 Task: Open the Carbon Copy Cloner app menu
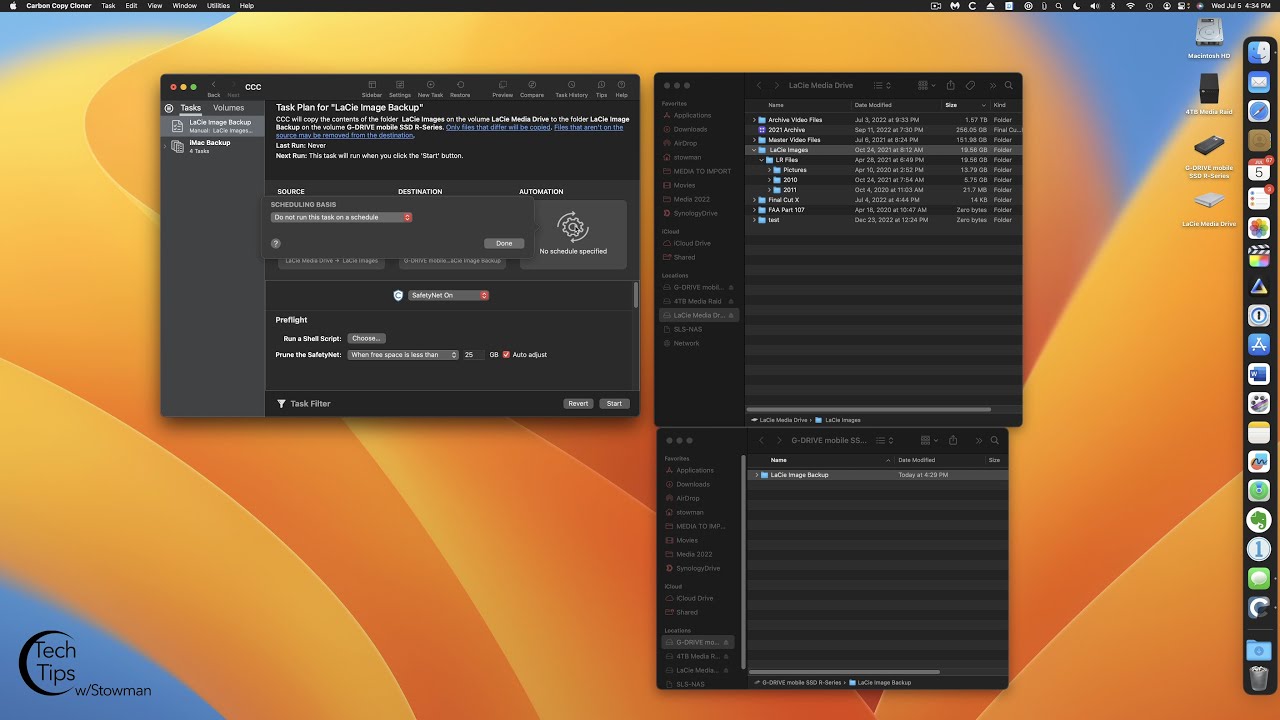[58, 6]
